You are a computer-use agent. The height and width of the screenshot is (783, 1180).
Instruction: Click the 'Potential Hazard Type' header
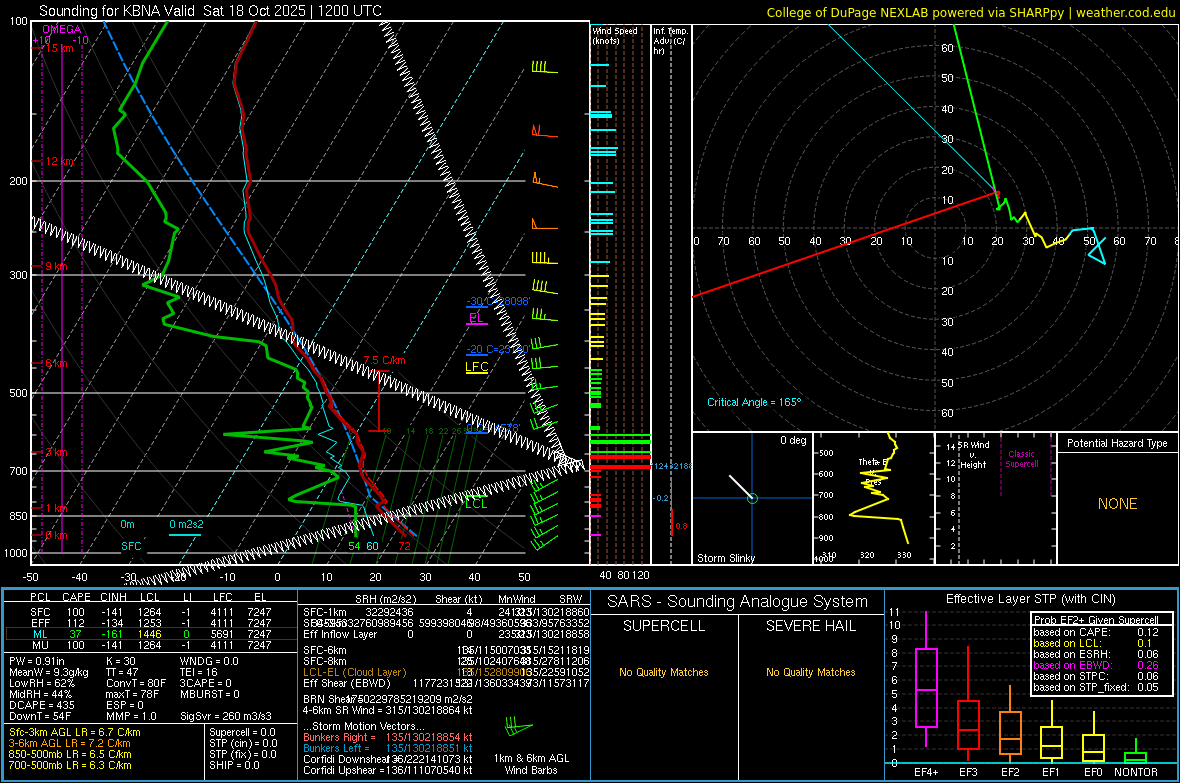tap(1117, 443)
